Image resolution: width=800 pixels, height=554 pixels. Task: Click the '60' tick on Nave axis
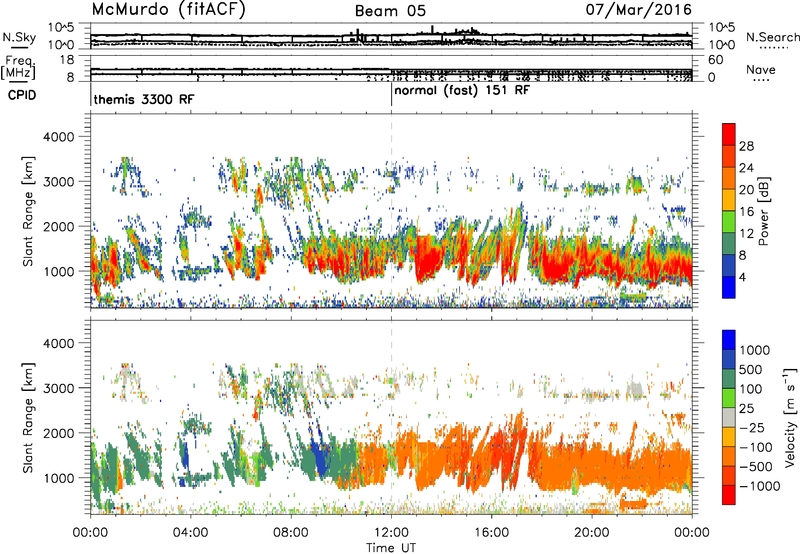(x=716, y=60)
